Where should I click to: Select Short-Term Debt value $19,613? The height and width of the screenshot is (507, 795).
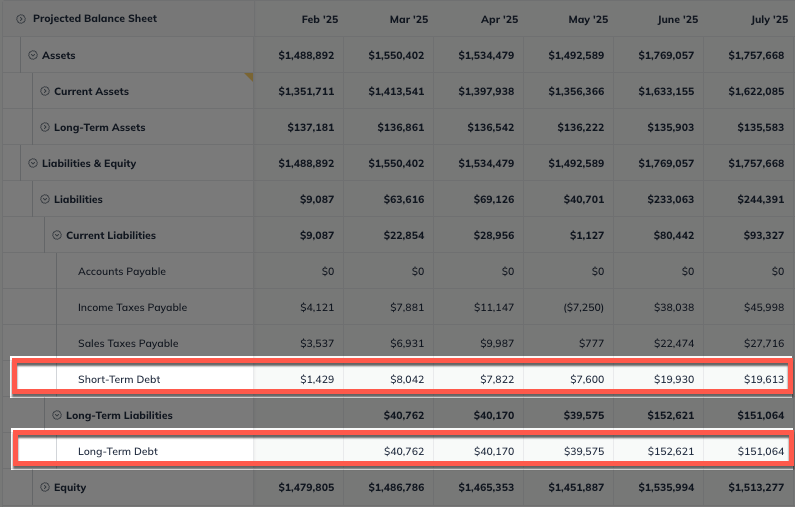click(764, 379)
